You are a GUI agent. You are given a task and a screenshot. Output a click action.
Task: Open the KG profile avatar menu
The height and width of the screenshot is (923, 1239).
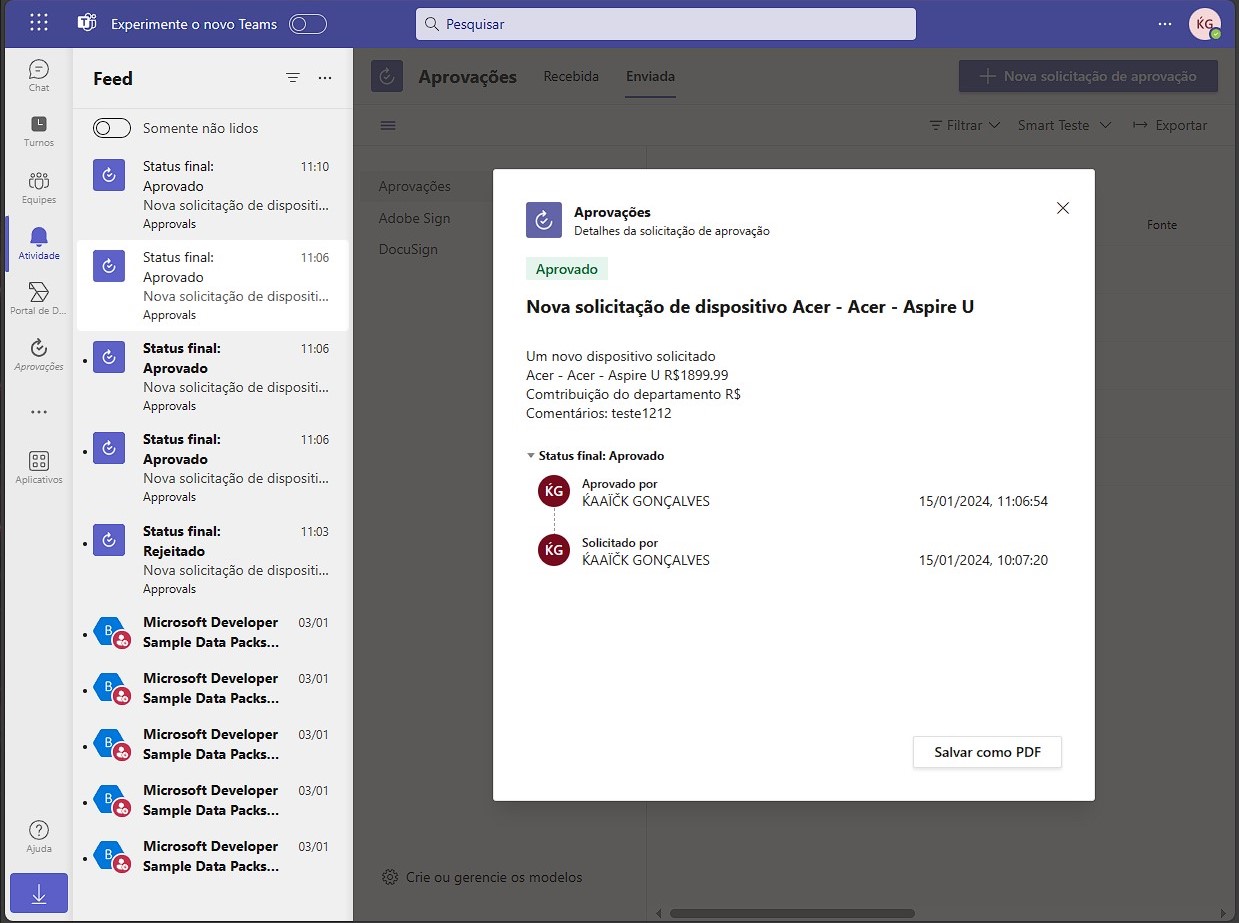pyautogui.click(x=1205, y=24)
